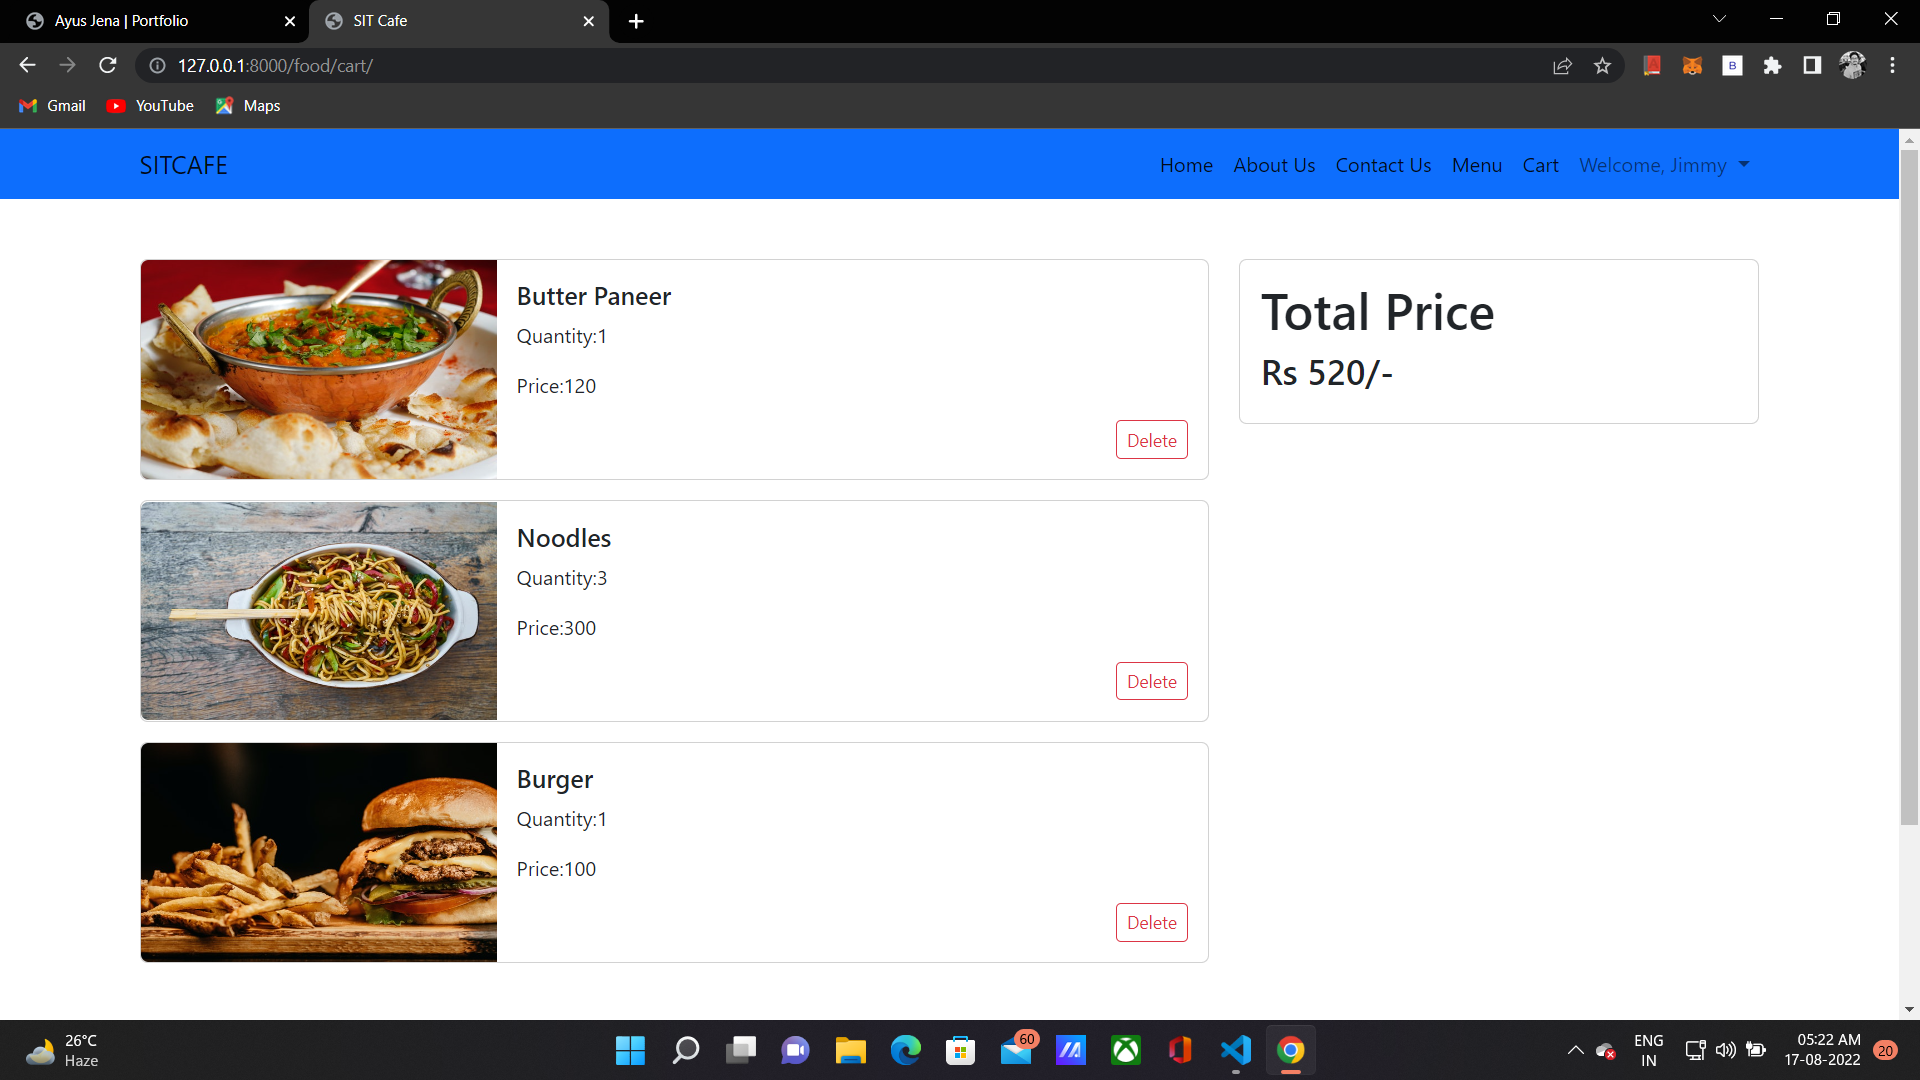Click the site information icon in address bar
The width and height of the screenshot is (1920, 1080).
(157, 66)
